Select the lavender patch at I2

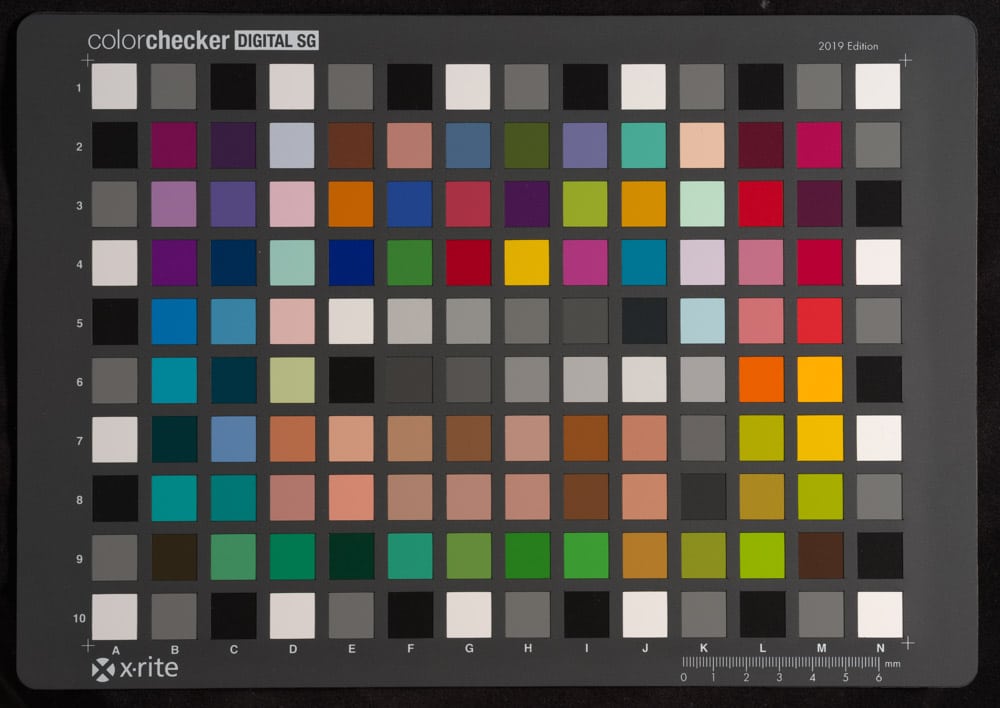click(585, 145)
